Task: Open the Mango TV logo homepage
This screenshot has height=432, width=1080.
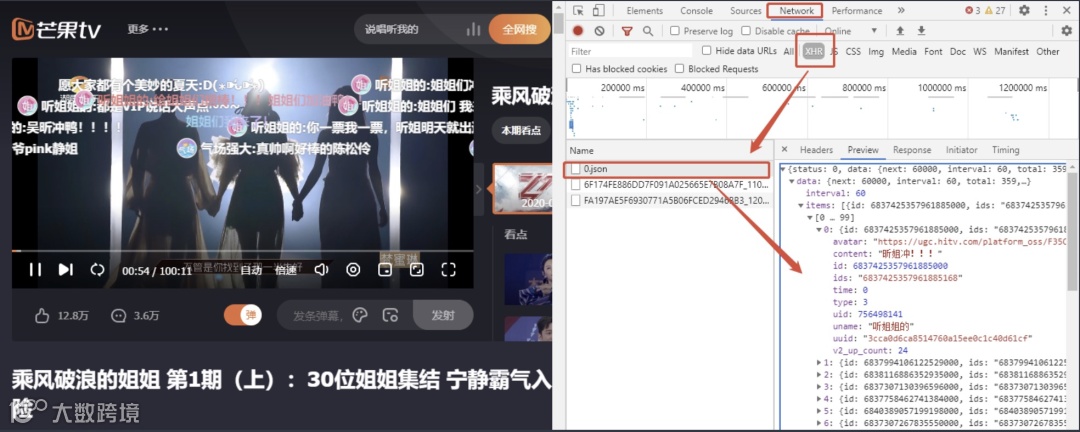Action: click(x=56, y=29)
